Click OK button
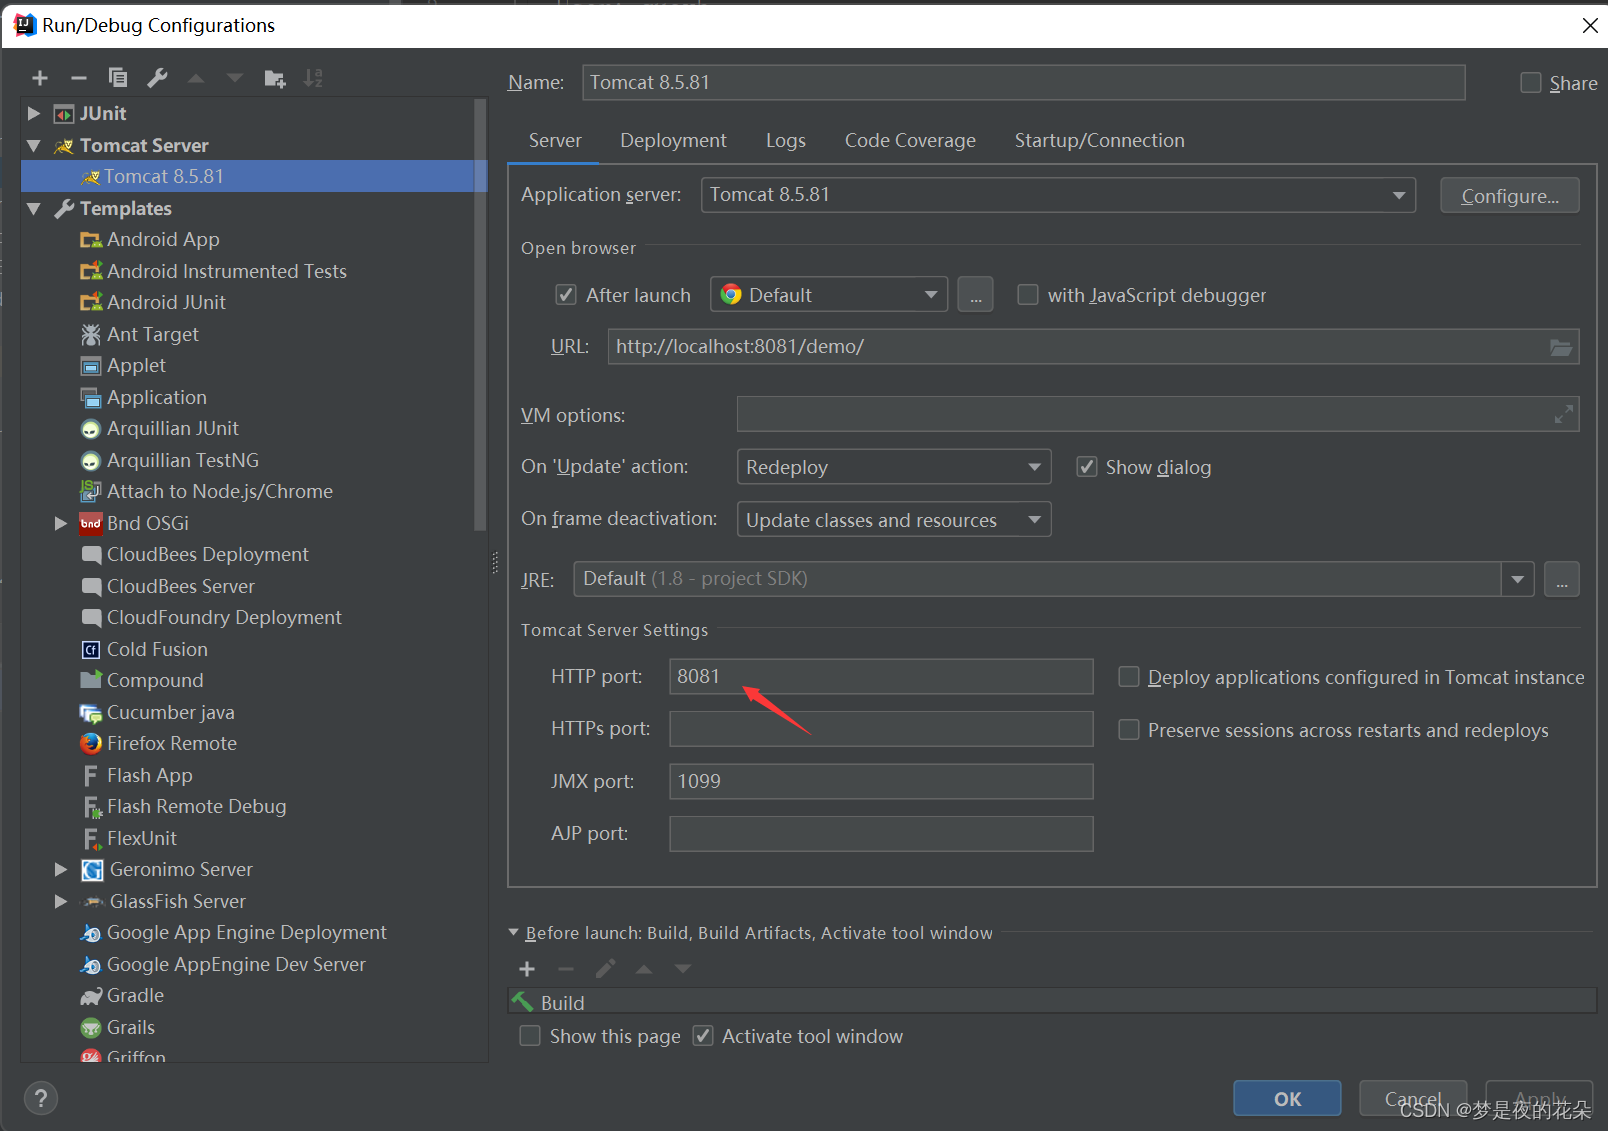This screenshot has width=1608, height=1131. point(1287,1099)
